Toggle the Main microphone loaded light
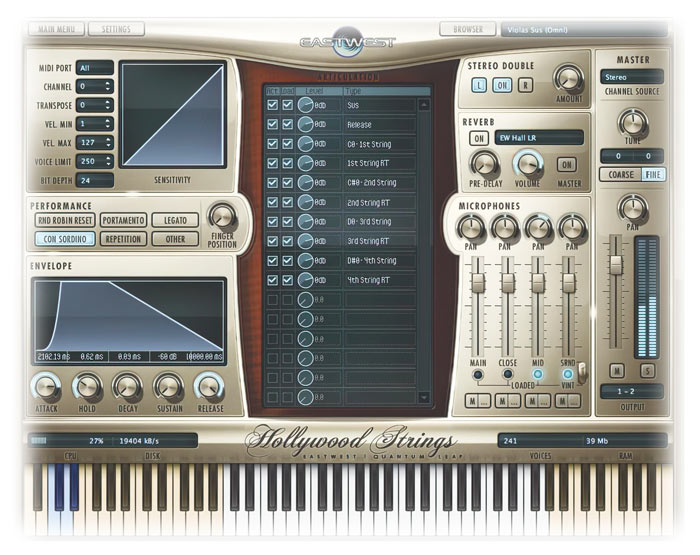The height and width of the screenshot is (555, 700). pyautogui.click(x=478, y=375)
